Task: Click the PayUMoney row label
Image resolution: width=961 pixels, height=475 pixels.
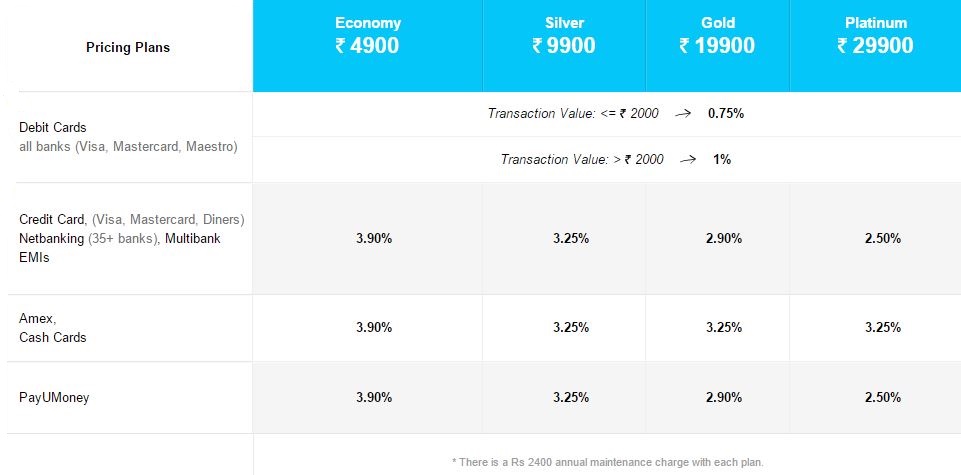Action: coord(54,398)
